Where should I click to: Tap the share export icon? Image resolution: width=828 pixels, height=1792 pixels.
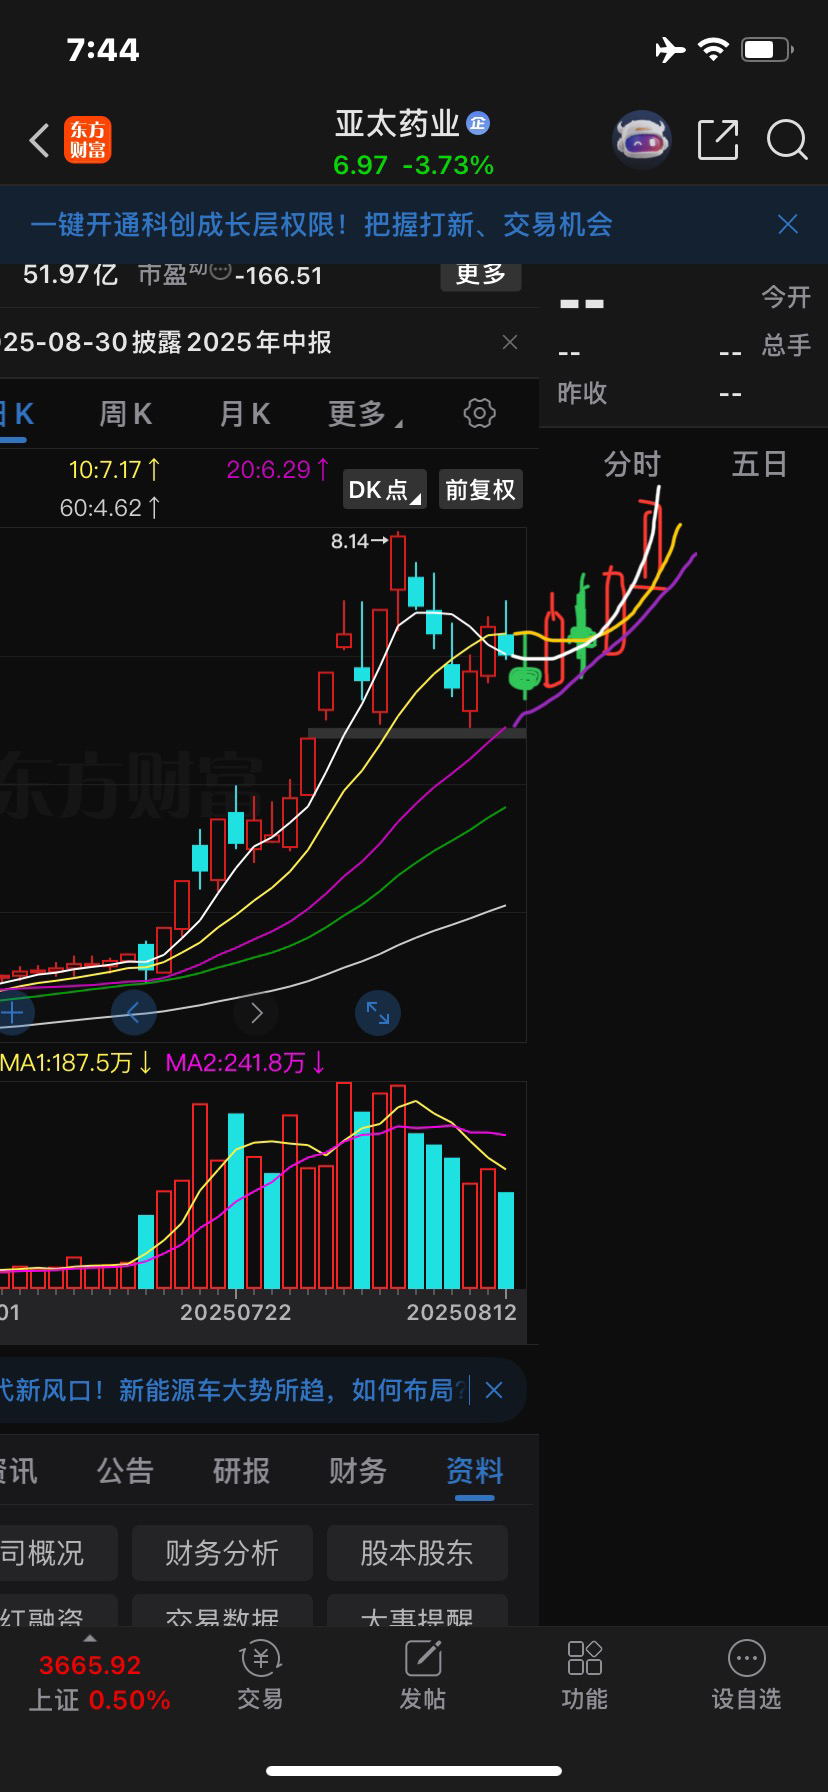pos(718,140)
